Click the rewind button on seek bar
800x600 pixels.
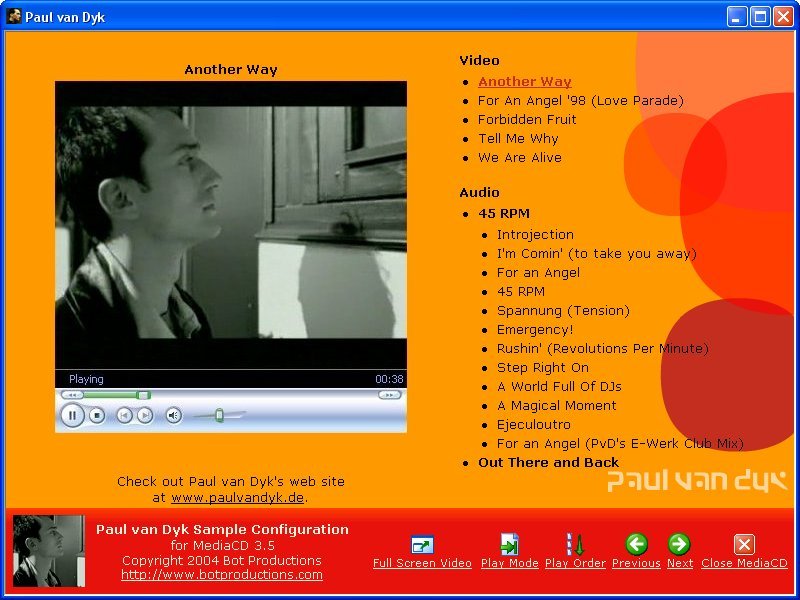(x=72, y=395)
